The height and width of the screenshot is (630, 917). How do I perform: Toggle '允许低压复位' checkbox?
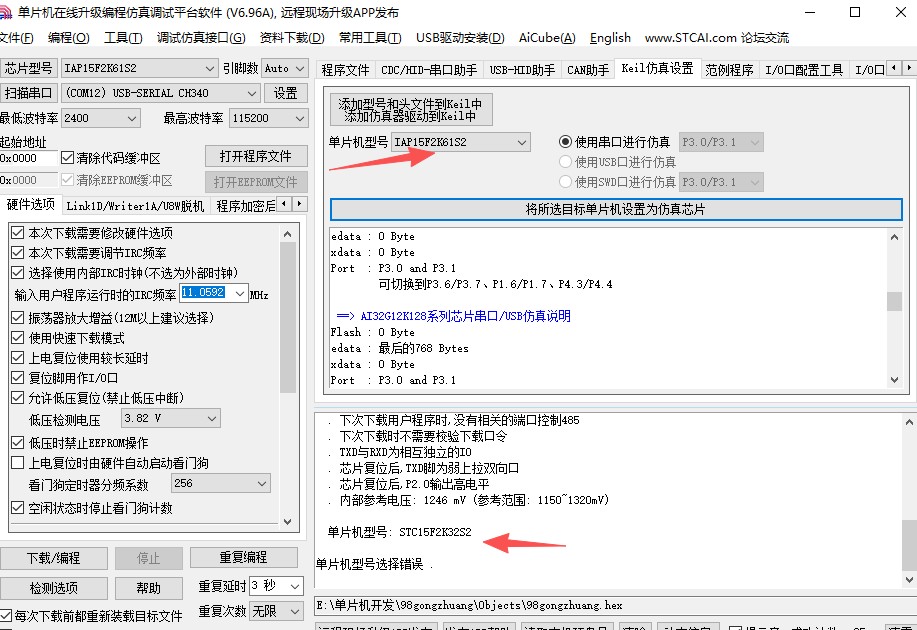[x=18, y=398]
